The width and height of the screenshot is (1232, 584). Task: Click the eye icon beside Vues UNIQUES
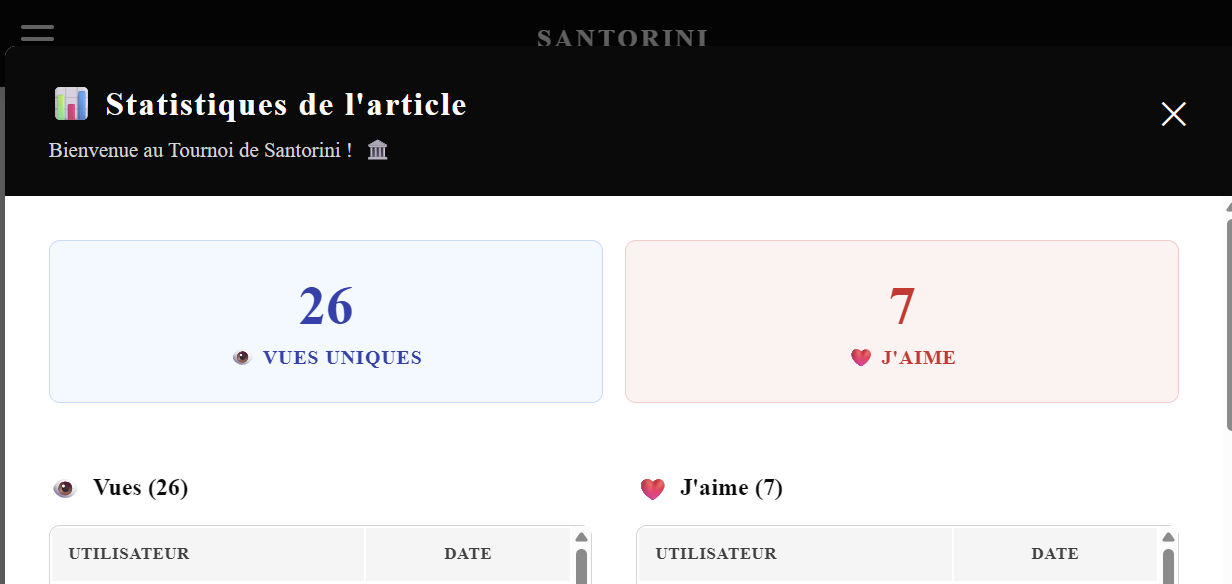pos(241,358)
